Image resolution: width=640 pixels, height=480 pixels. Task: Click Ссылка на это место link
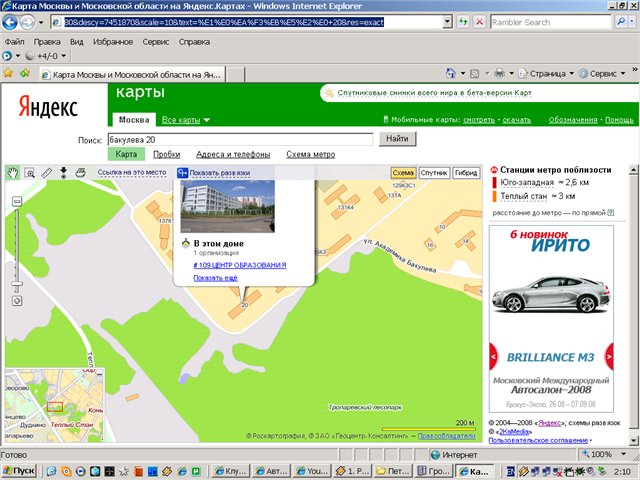(132, 173)
